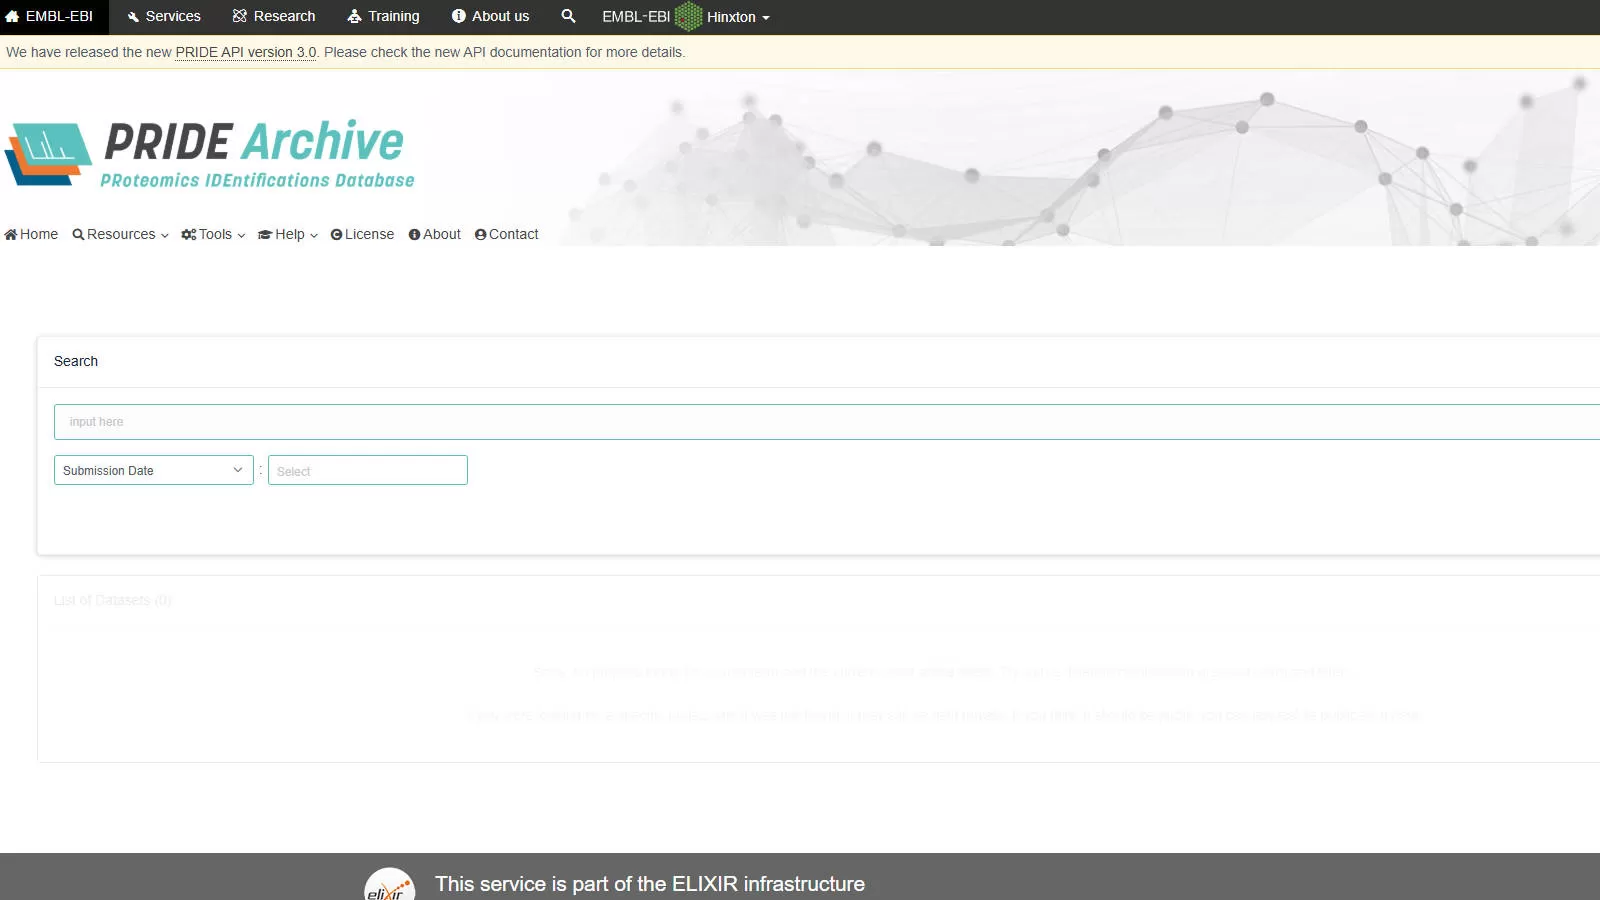Open the About us menu item
Viewport: 1600px width, 900px height.
pos(490,17)
